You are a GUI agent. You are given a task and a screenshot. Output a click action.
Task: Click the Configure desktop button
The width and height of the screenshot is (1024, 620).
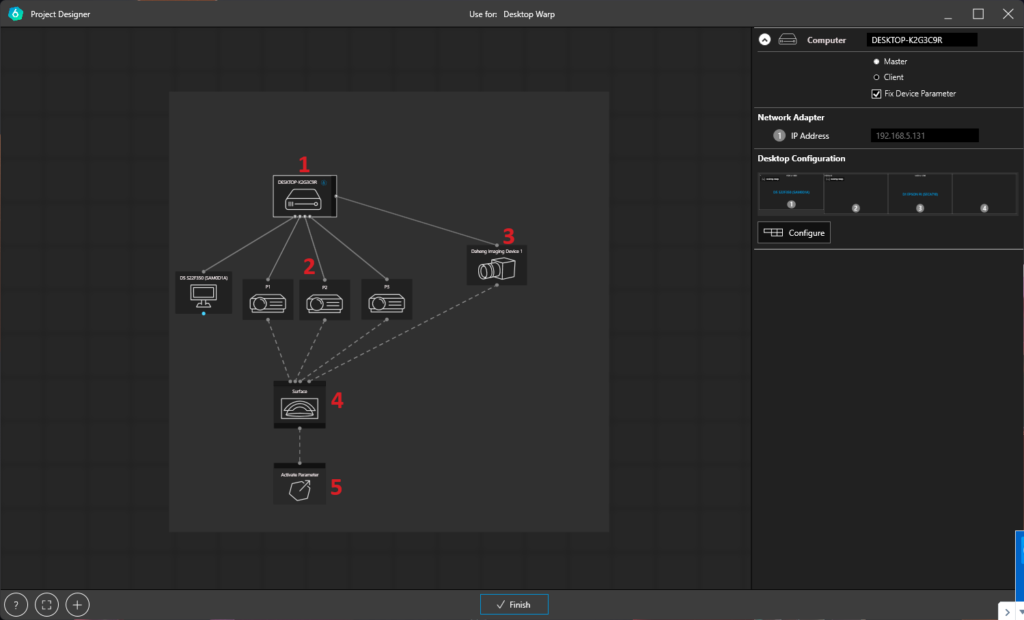[x=794, y=233]
